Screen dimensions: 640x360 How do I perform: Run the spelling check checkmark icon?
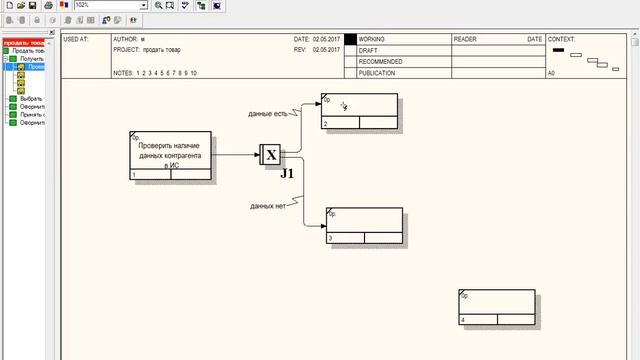185,5
